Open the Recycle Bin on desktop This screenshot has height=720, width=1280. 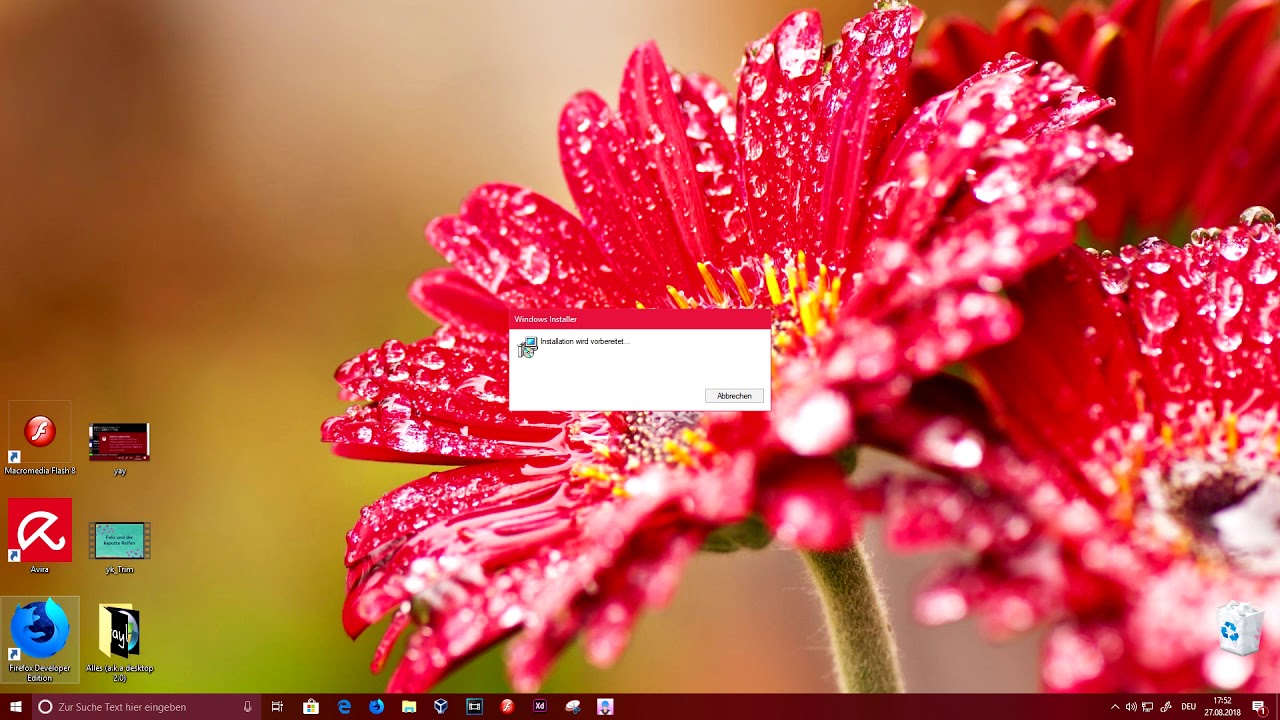click(x=1240, y=630)
